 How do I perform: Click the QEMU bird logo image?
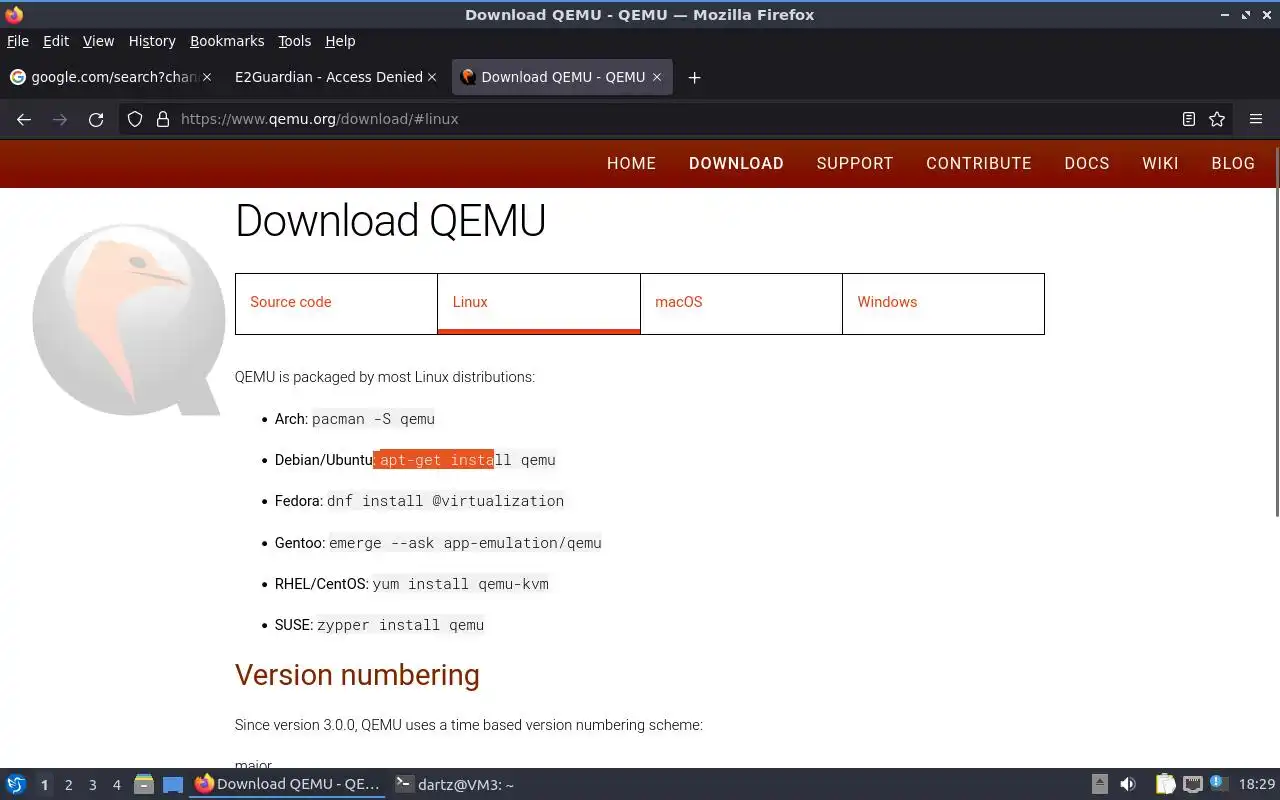pos(128,318)
